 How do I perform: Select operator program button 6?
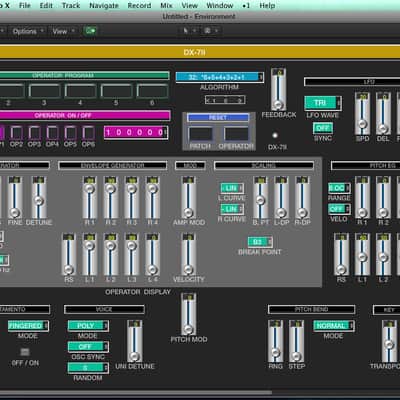click(152, 90)
